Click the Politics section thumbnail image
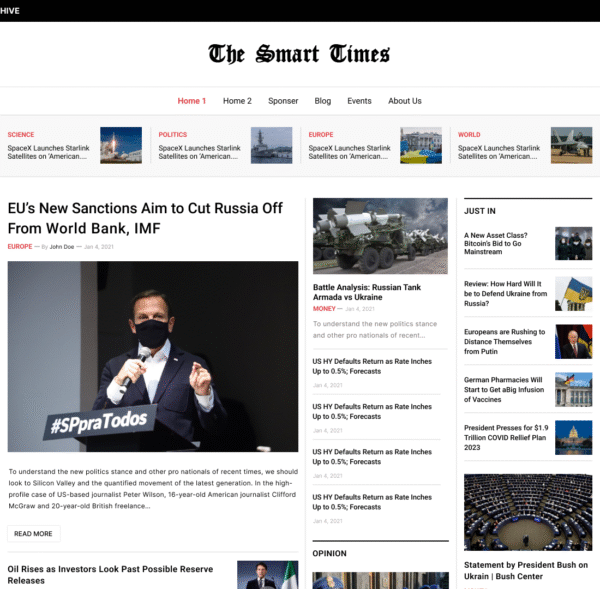600x589 pixels. 271,145
